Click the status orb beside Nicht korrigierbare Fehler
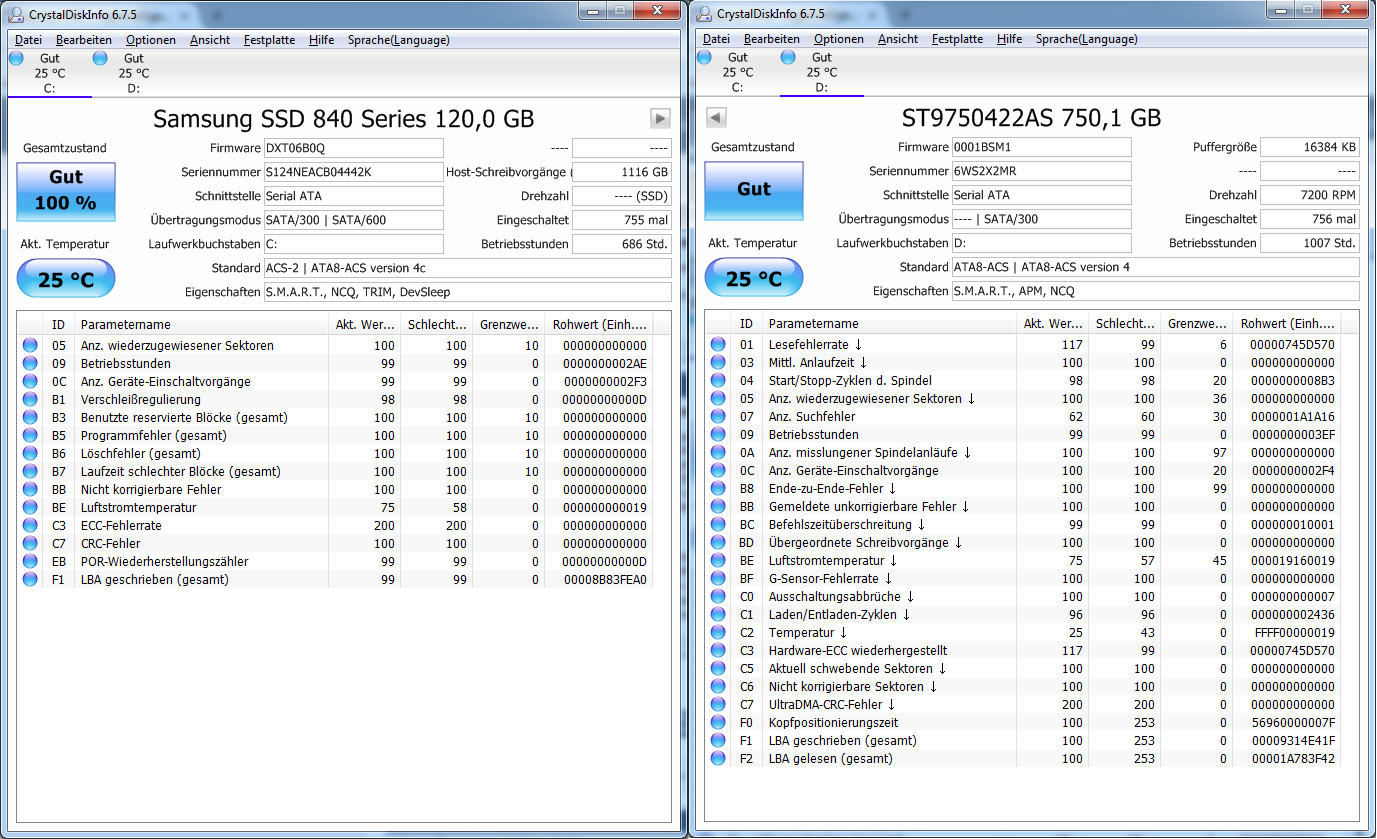The height and width of the screenshot is (839, 1377). 30,490
